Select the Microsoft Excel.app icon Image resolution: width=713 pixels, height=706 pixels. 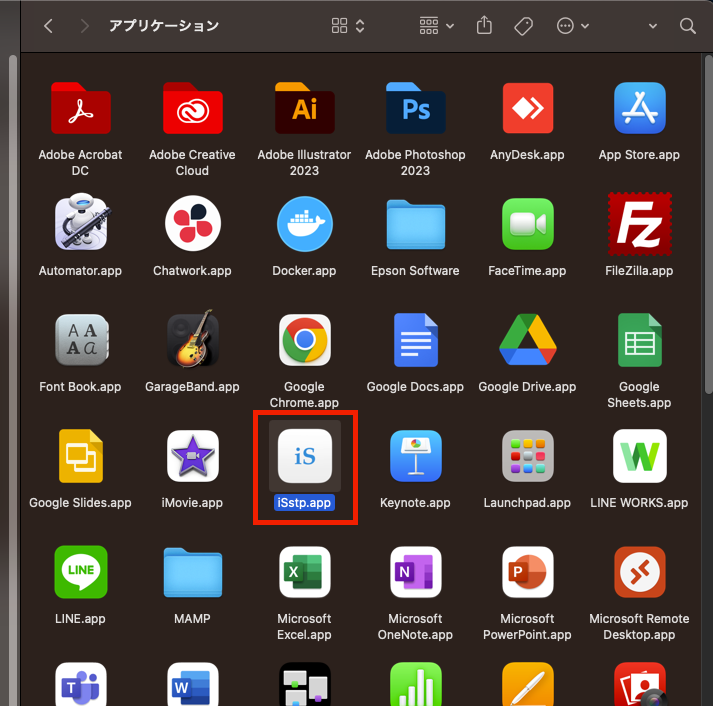tap(305, 571)
